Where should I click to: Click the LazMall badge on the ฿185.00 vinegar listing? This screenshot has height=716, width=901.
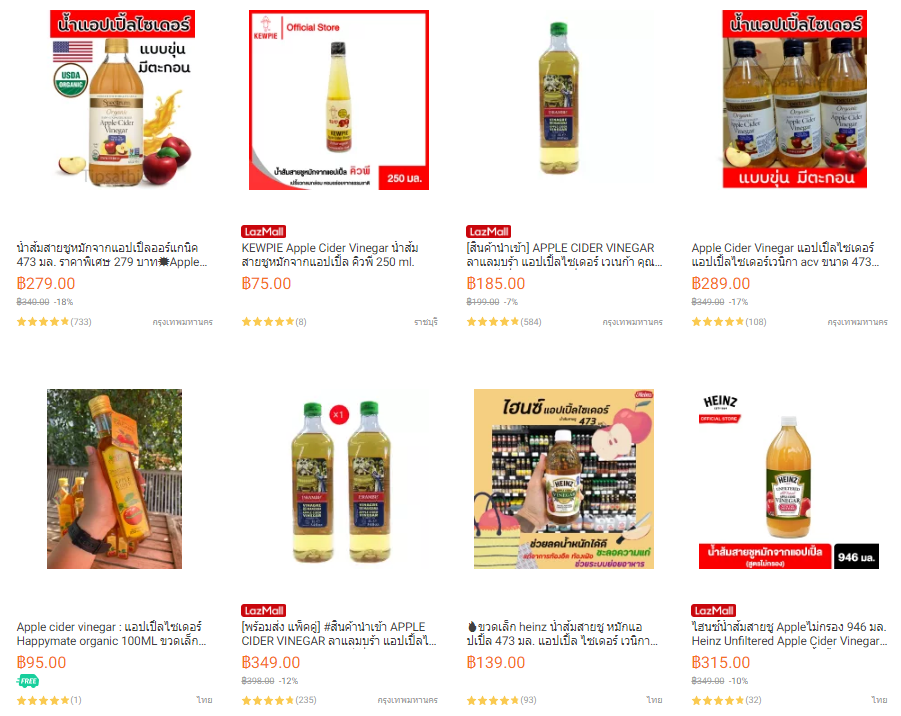488,232
